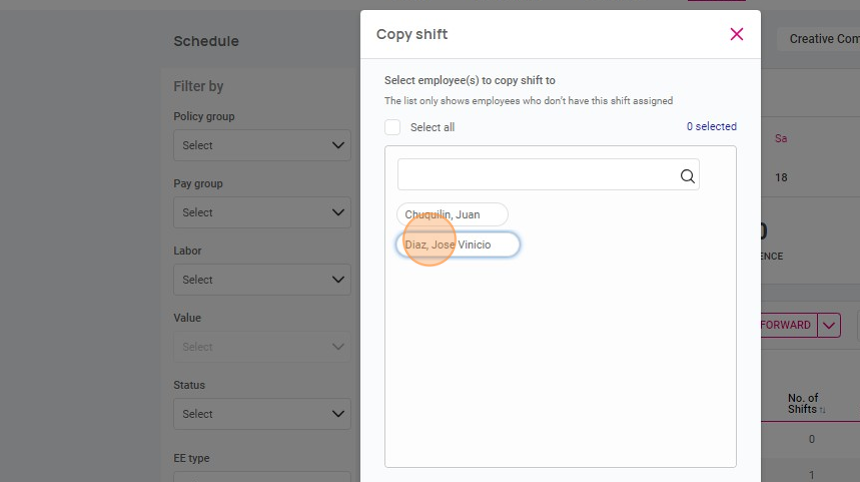Image resolution: width=860 pixels, height=482 pixels.
Task: Select employee Diaz, Jose Vinicio
Action: pyautogui.click(x=458, y=245)
